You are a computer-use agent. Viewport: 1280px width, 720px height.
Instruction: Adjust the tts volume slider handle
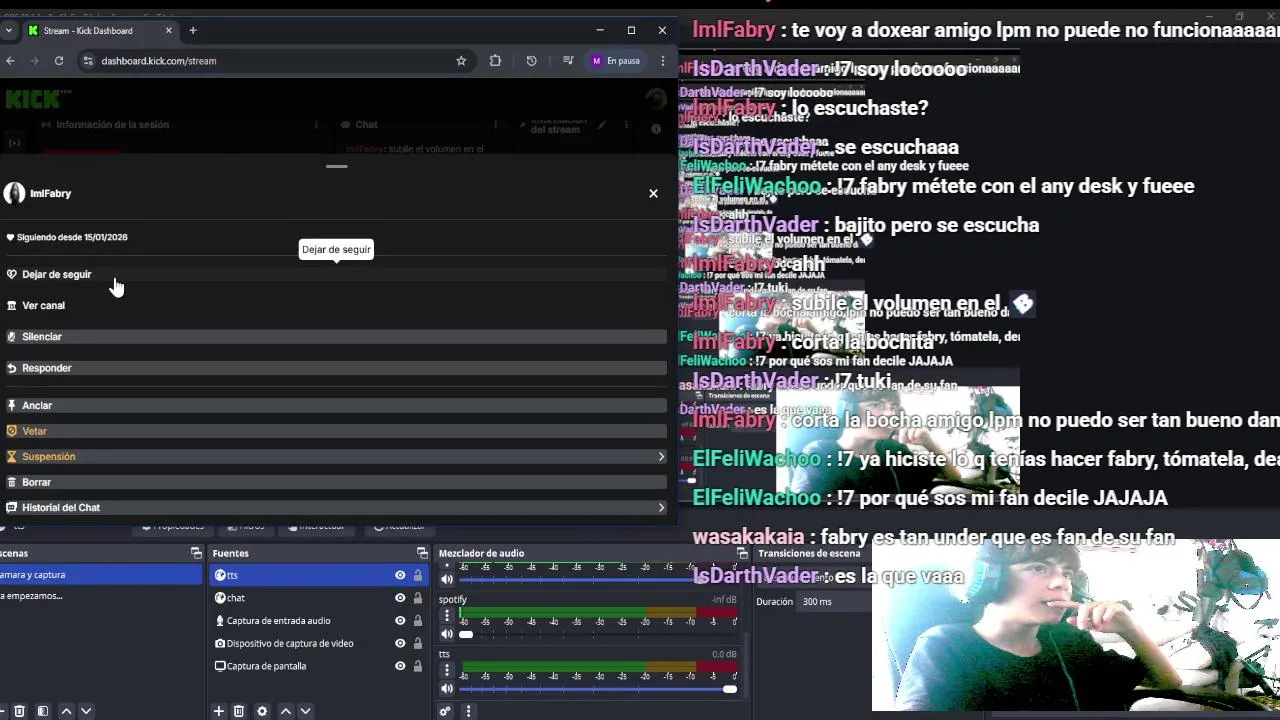[730, 689]
